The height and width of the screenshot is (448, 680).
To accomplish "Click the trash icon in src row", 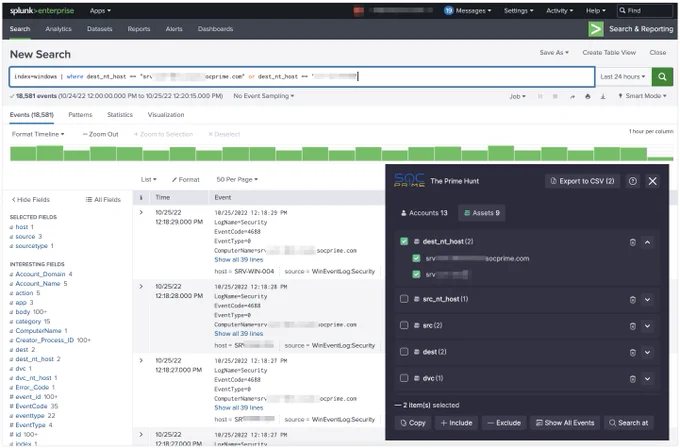I will 633,326.
